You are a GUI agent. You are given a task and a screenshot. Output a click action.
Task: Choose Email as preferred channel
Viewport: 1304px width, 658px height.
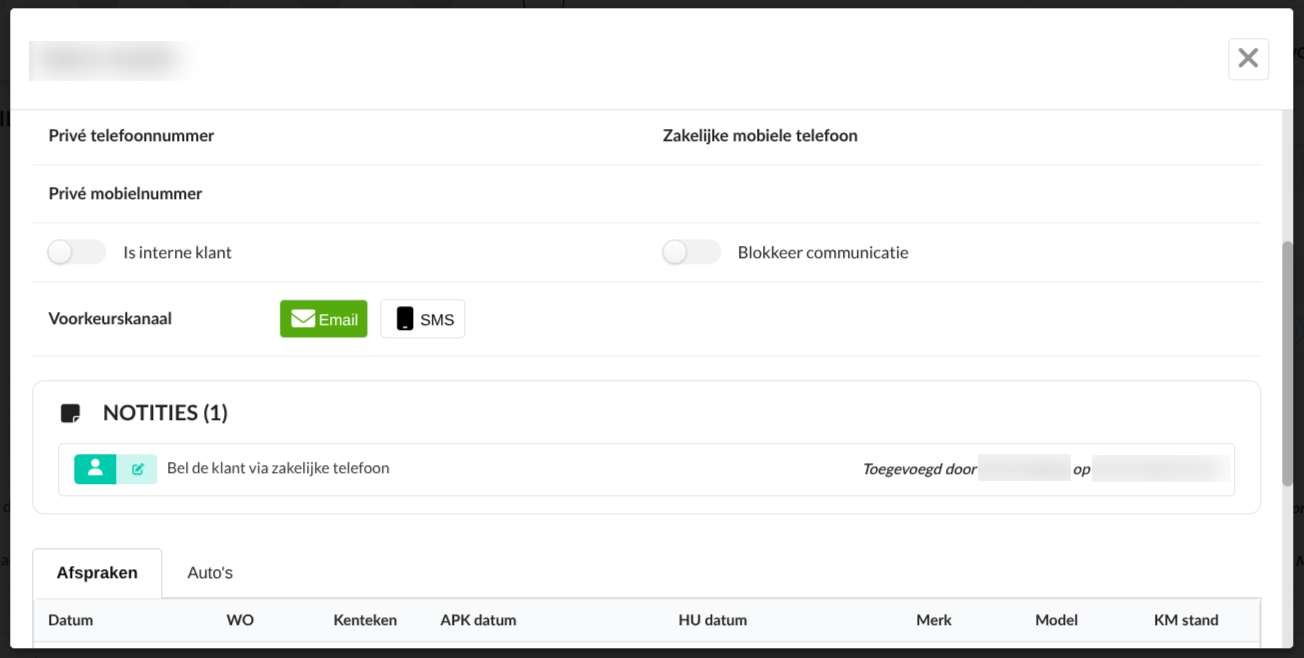324,319
